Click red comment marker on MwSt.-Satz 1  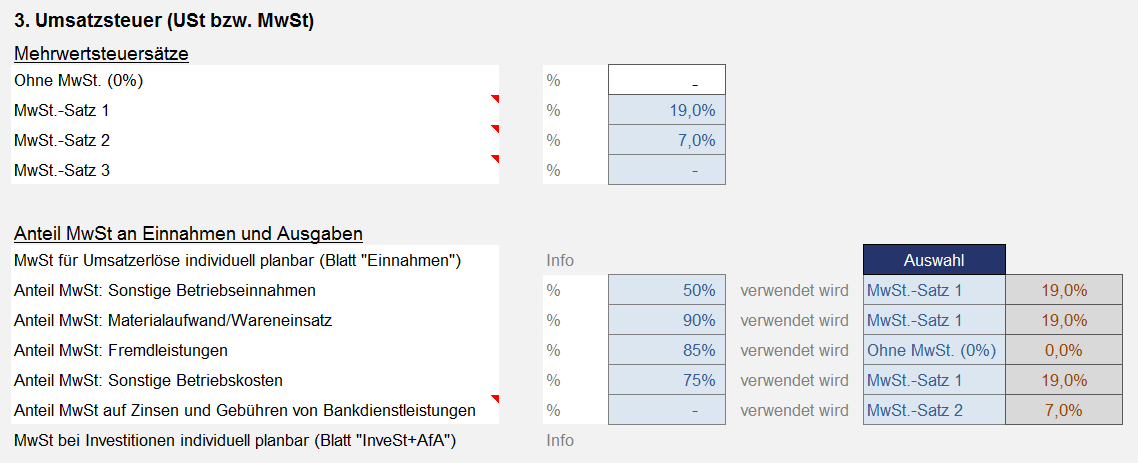pos(496,99)
